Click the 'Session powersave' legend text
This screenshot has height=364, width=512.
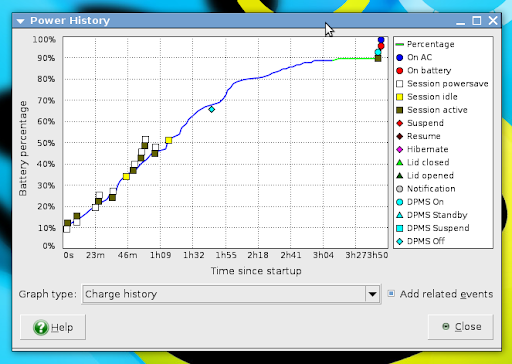coord(448,84)
